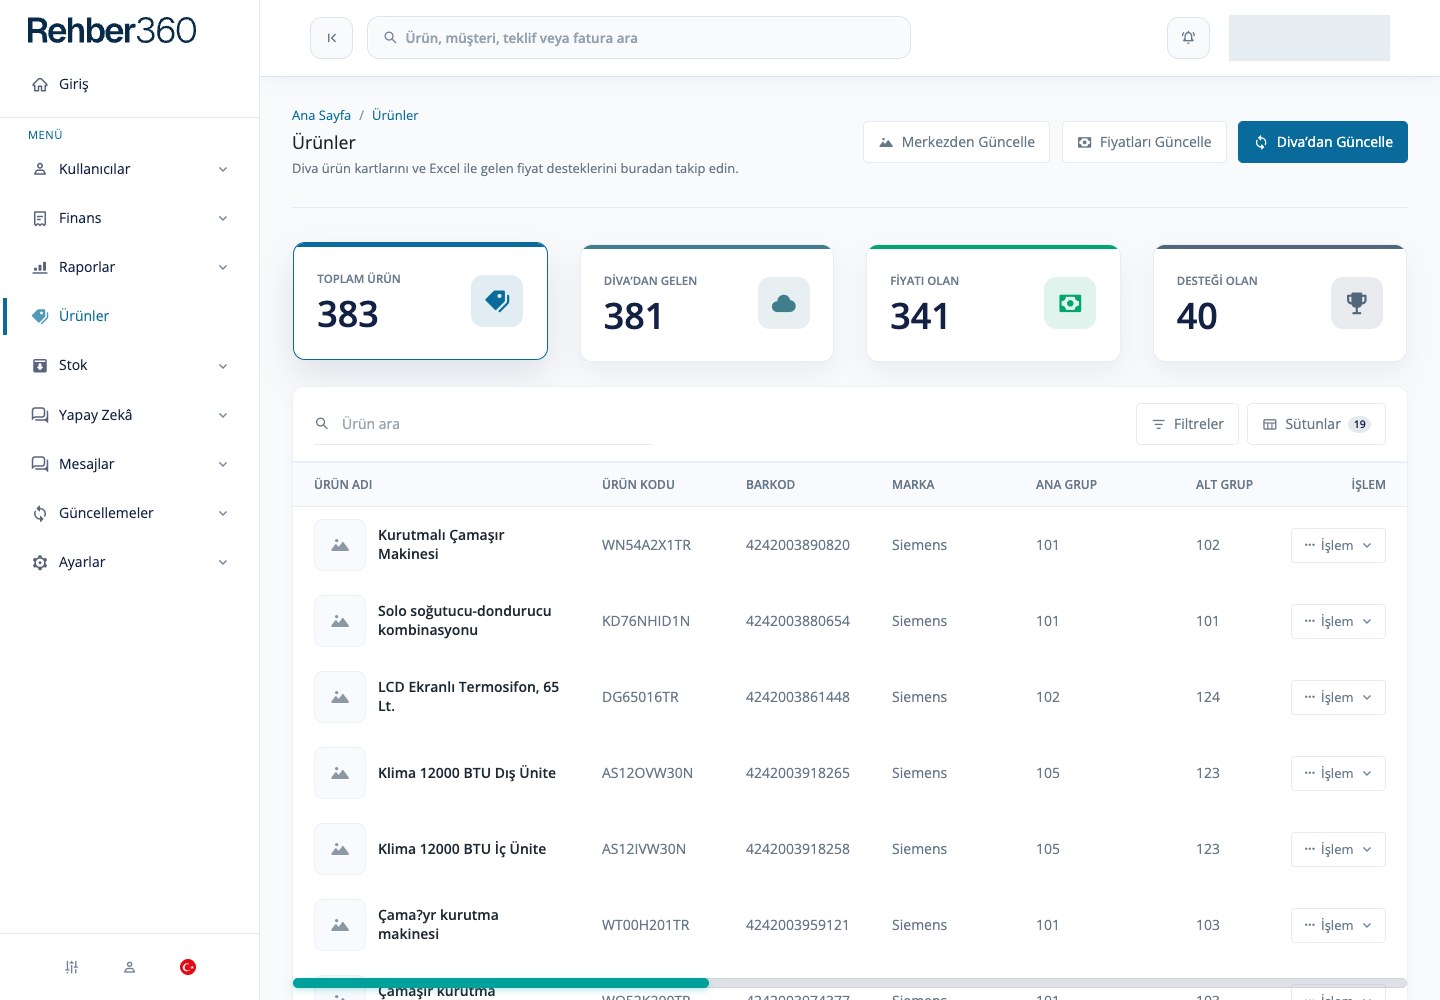Click image placeholder for Solo soğutucu-dondurucu

point(340,621)
